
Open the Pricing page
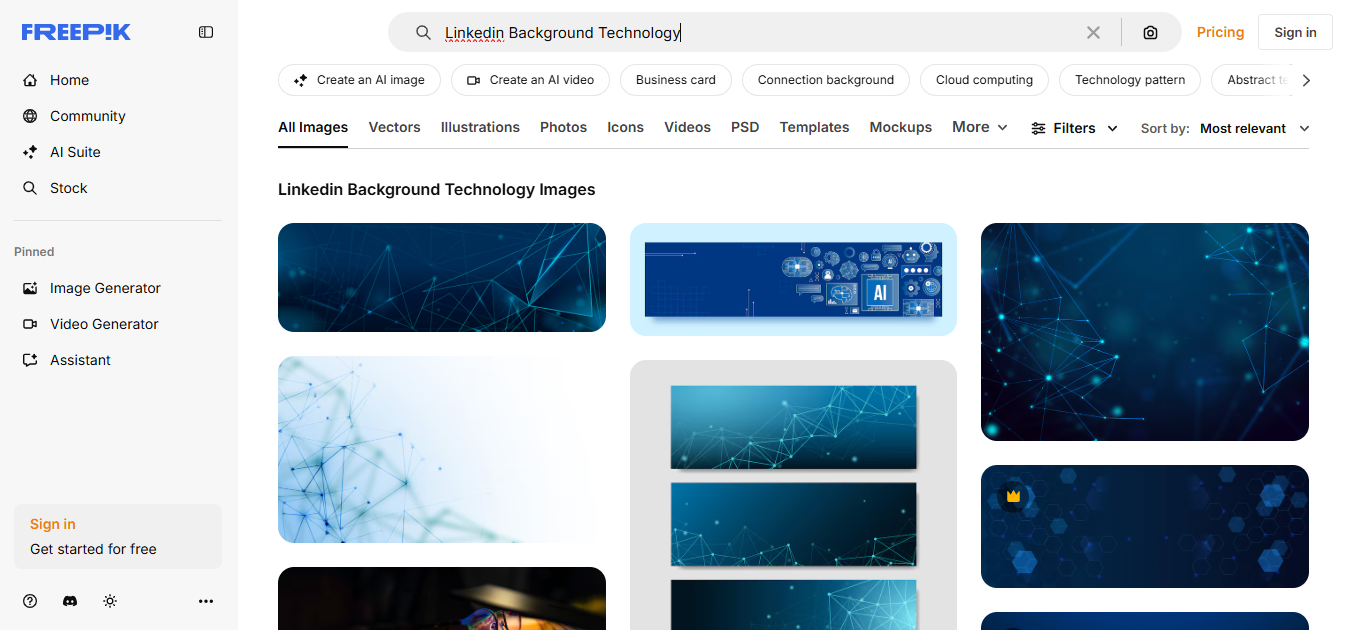coord(1220,32)
